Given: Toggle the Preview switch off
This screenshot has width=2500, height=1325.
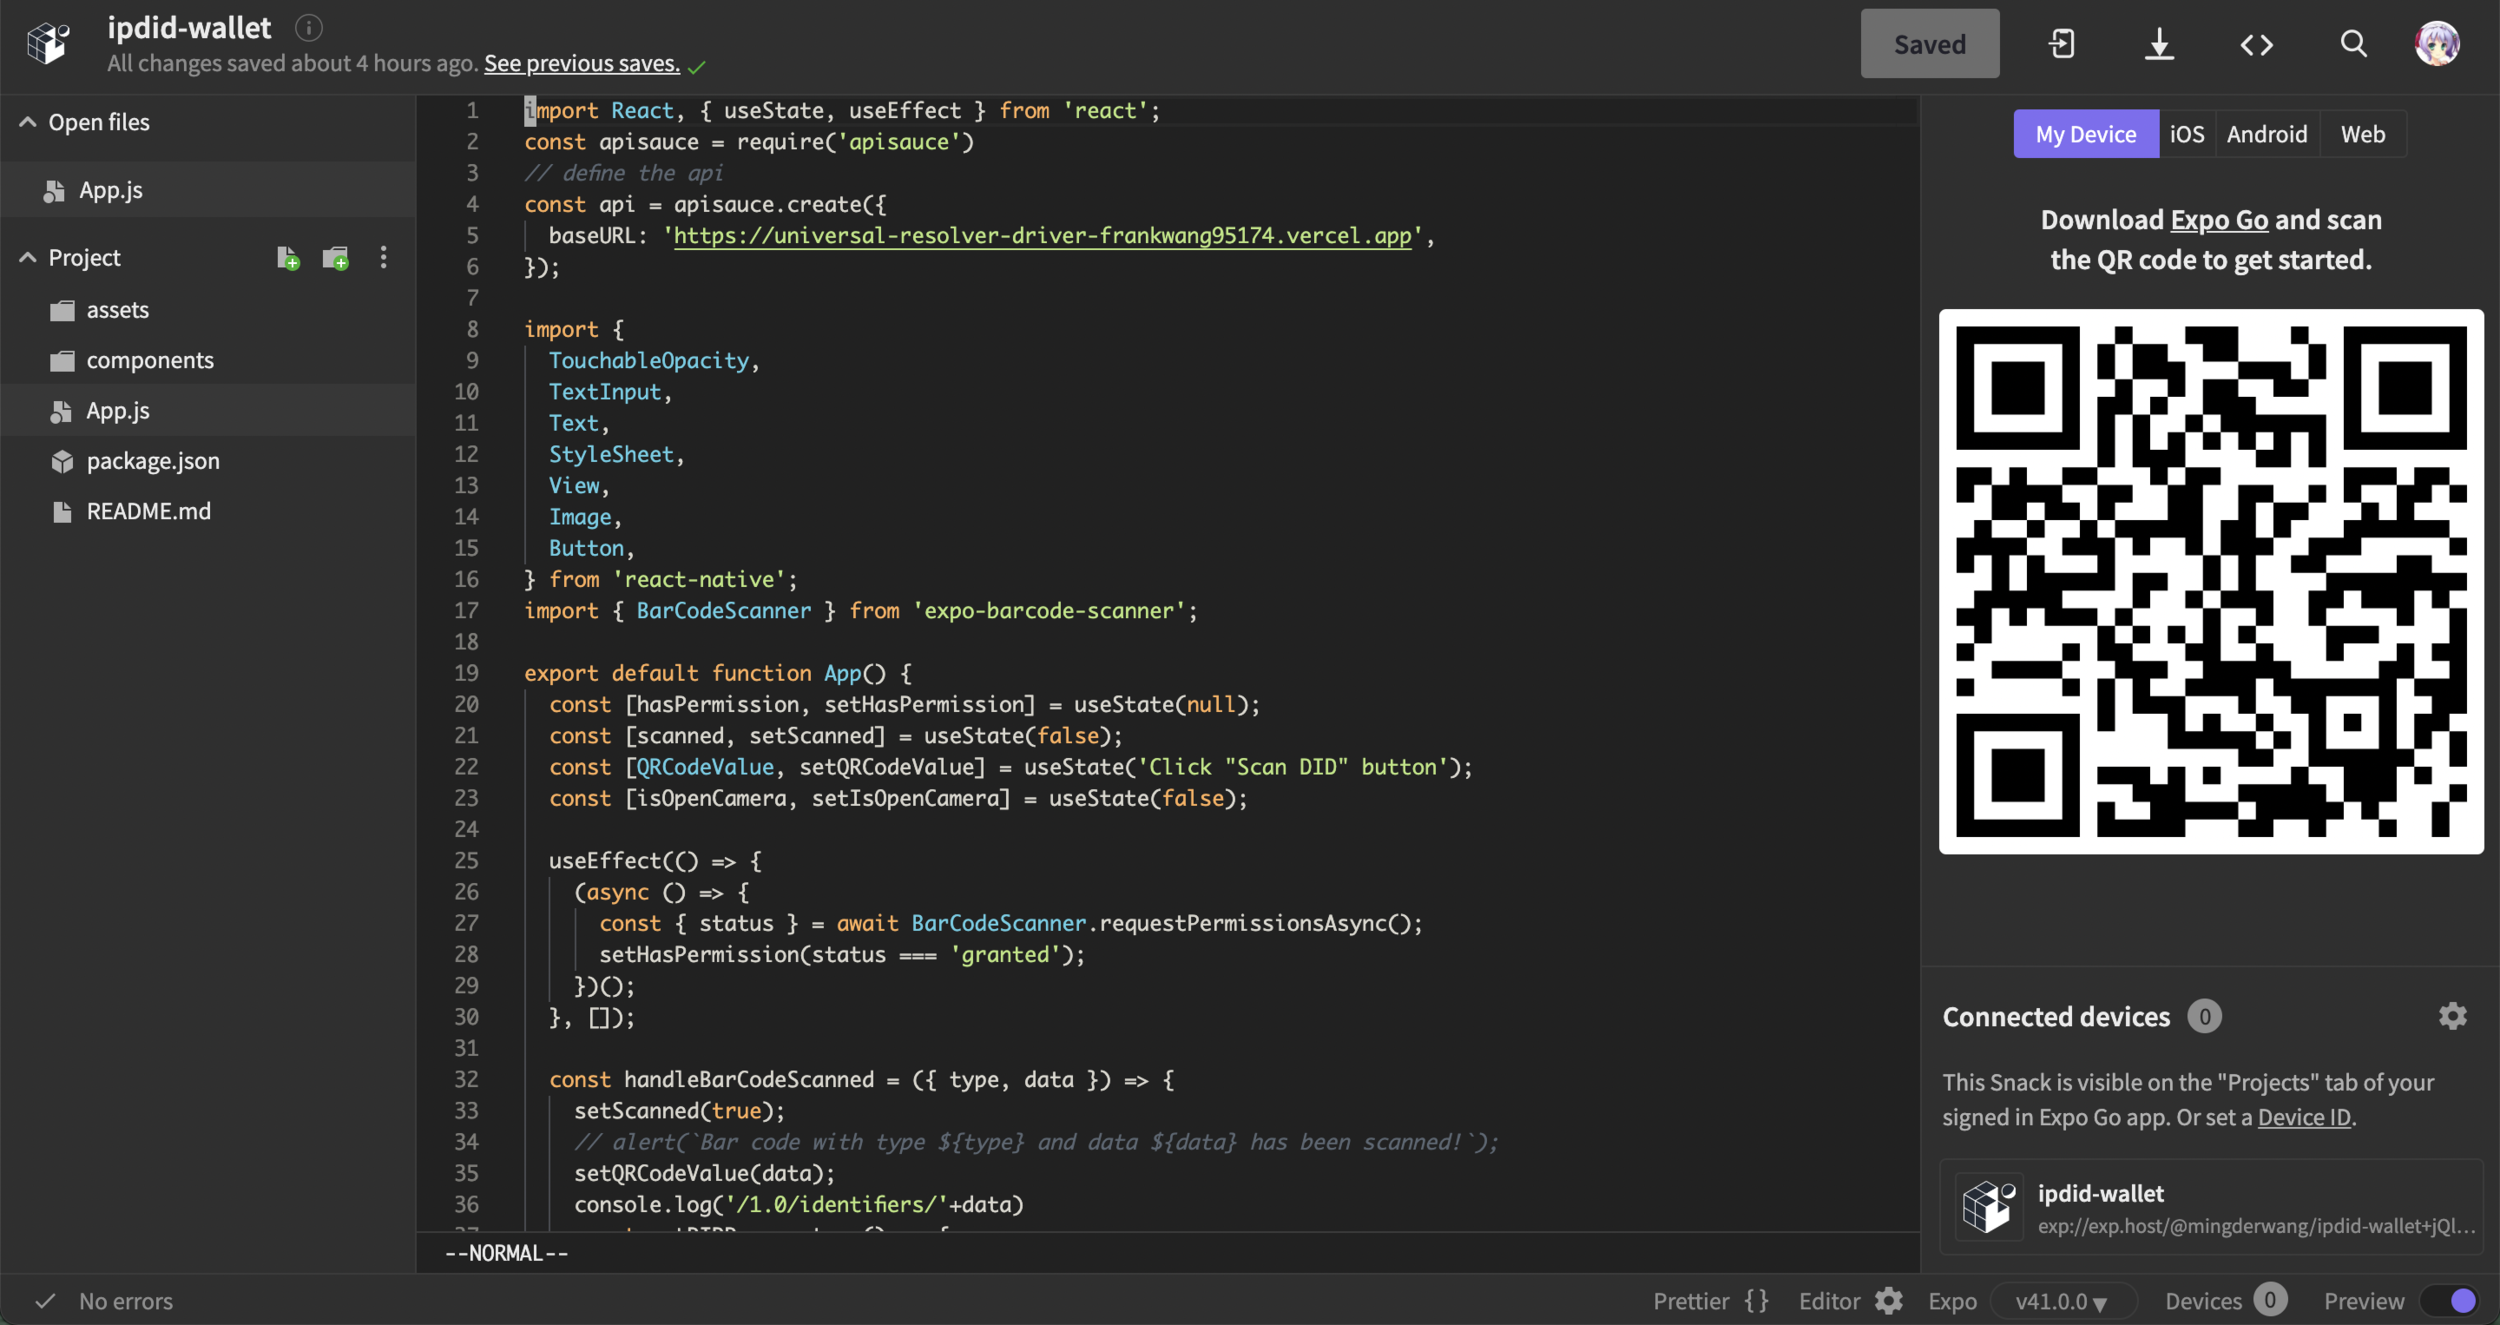Looking at the screenshot, I should point(2451,1300).
